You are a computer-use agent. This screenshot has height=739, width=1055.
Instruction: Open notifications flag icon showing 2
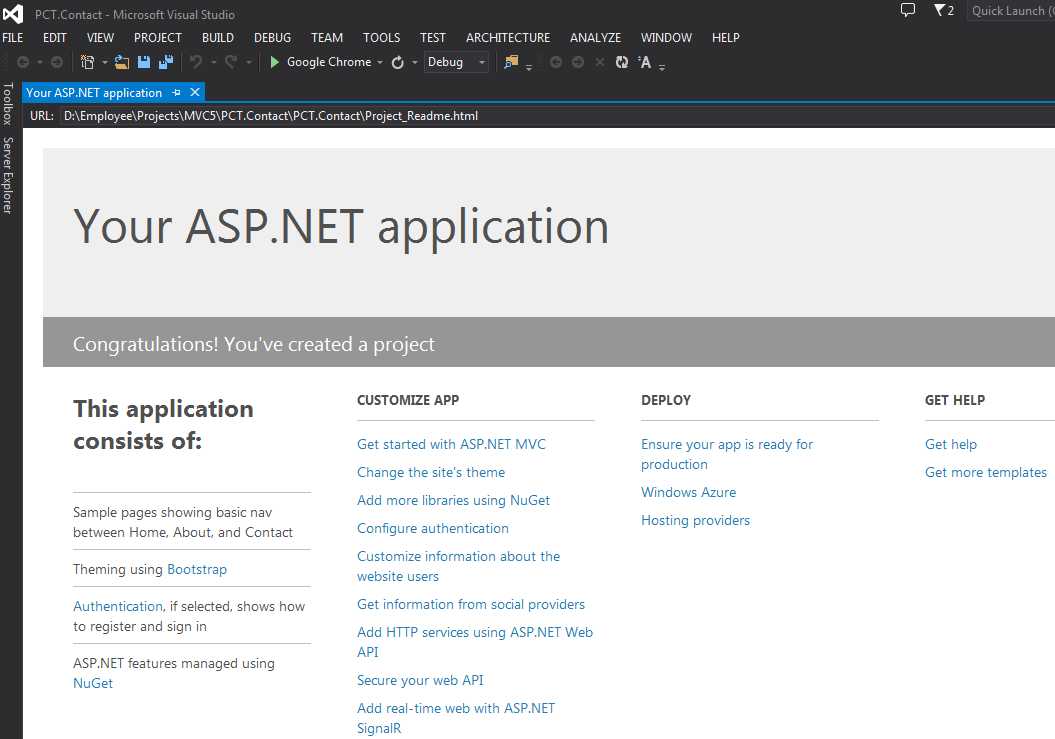(943, 10)
